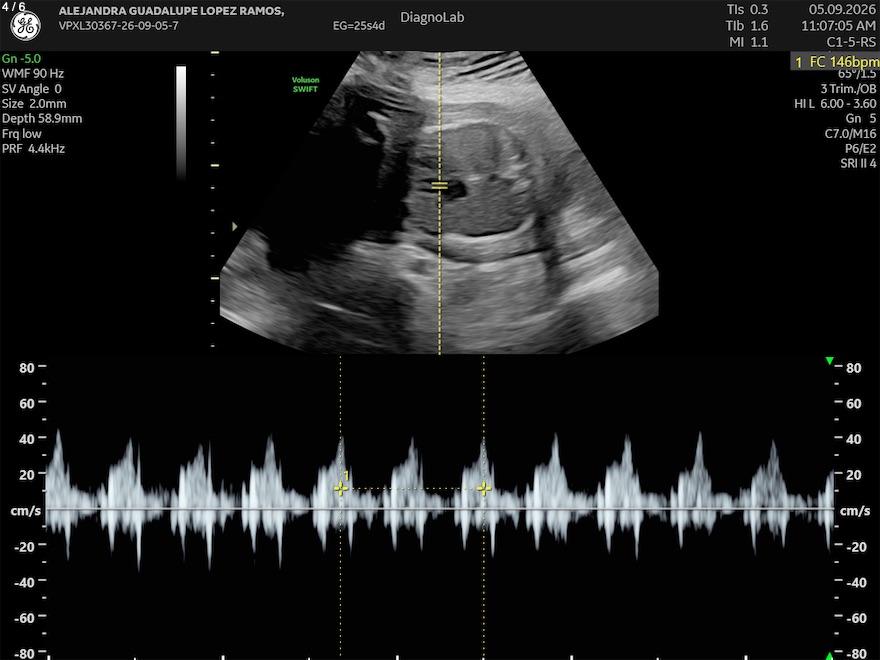Screen dimensions: 880x660
Task: Click the SV Angle 0 parameter
Action: (x=31, y=89)
